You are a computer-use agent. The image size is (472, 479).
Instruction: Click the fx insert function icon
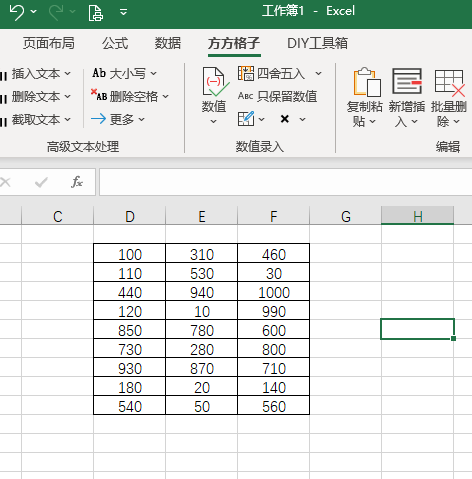click(77, 182)
